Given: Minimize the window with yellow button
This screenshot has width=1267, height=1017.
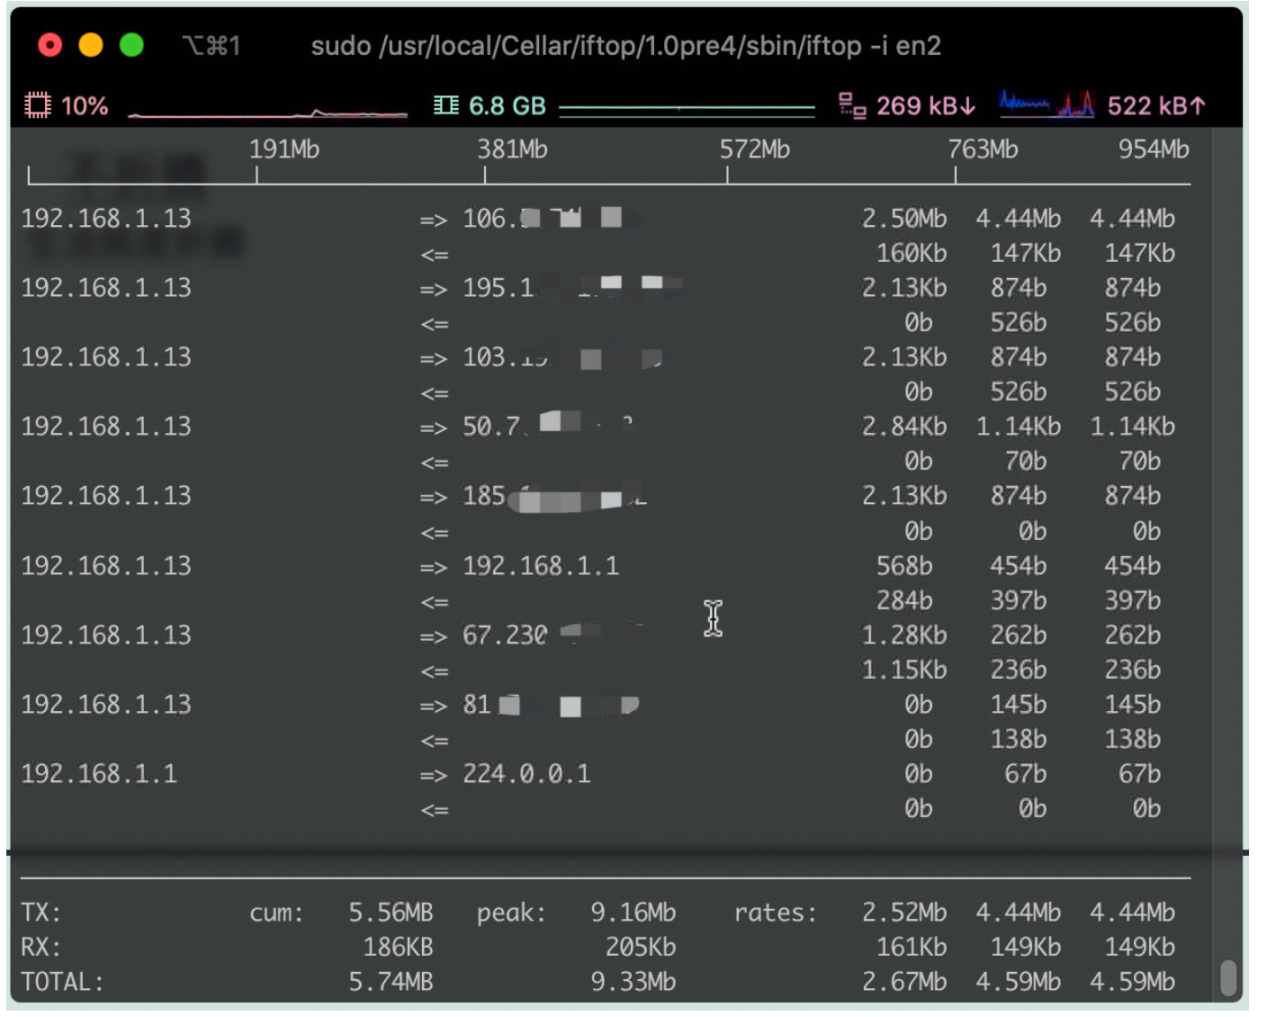Looking at the screenshot, I should coord(91,45).
